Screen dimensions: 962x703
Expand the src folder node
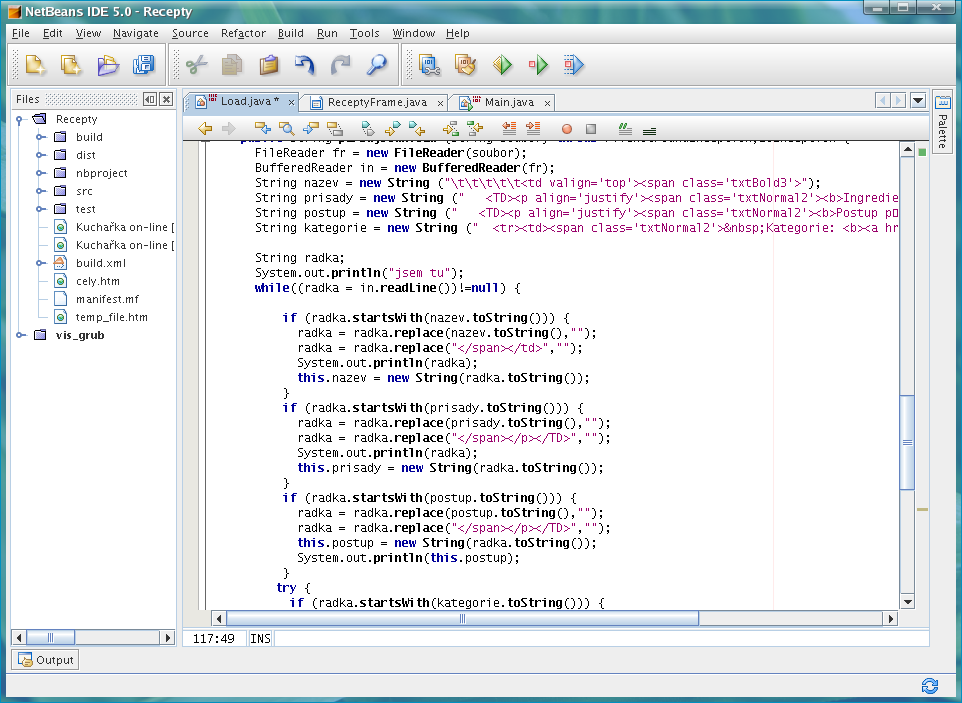click(41, 191)
